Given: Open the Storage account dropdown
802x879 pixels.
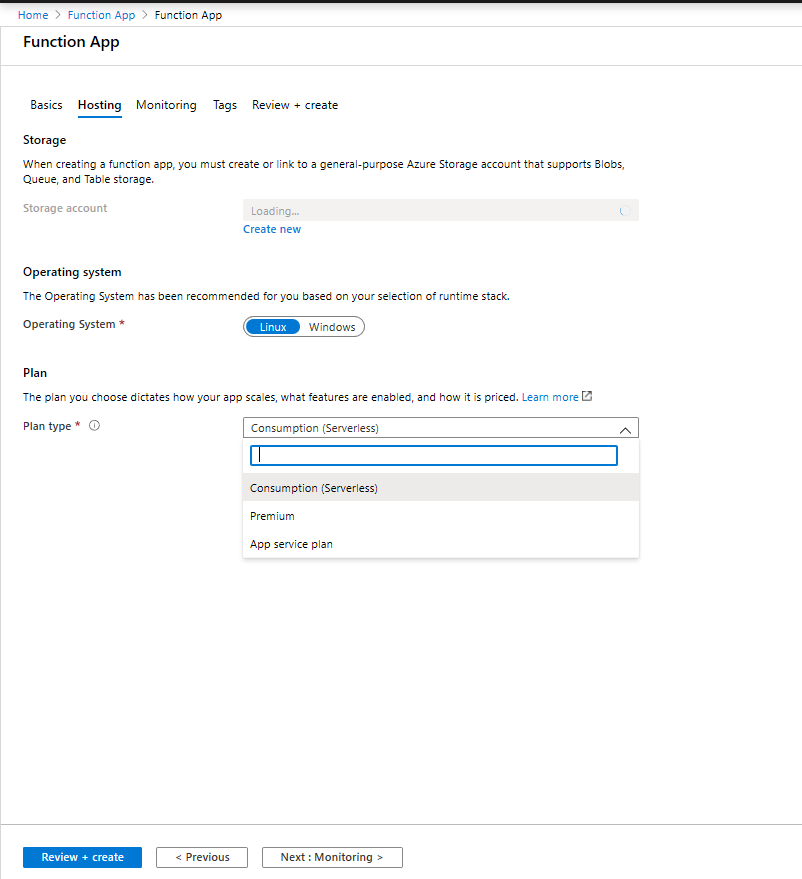Looking at the screenshot, I should [x=441, y=210].
